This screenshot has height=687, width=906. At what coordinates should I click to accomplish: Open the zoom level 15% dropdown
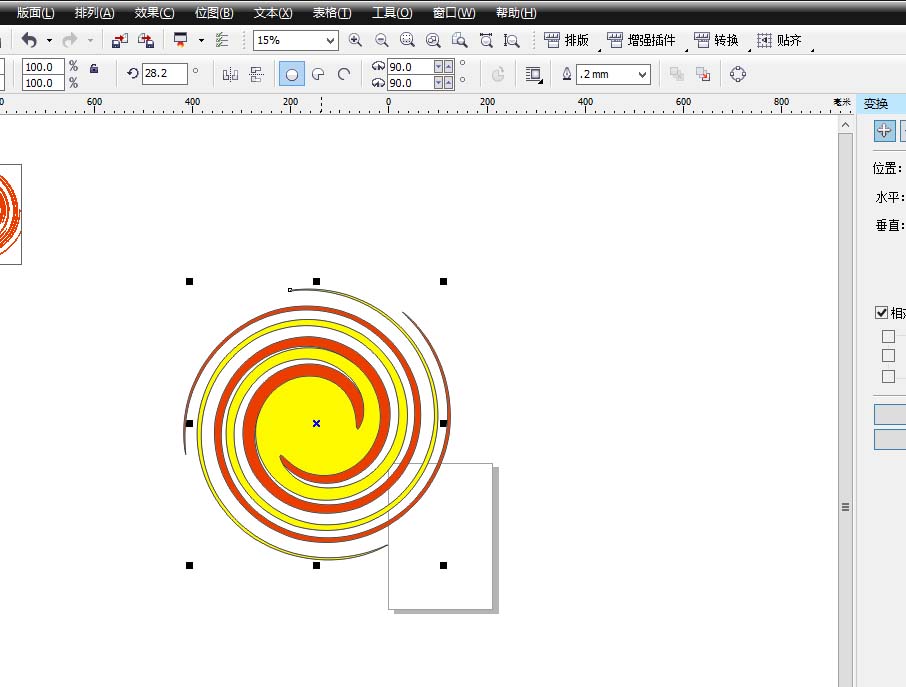330,40
